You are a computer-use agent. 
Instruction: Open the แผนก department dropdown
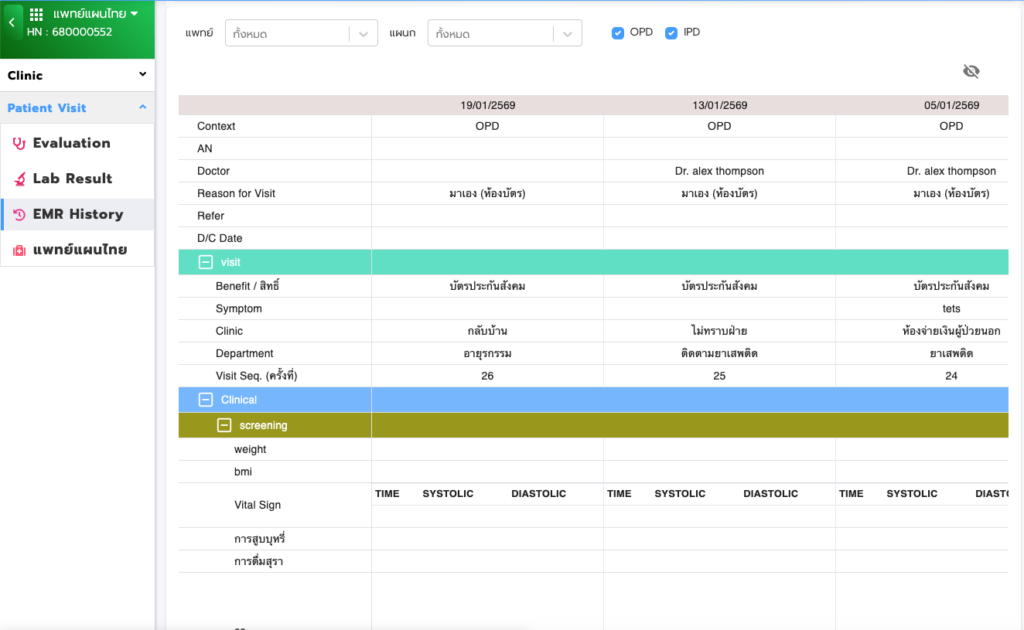pyautogui.click(x=504, y=34)
